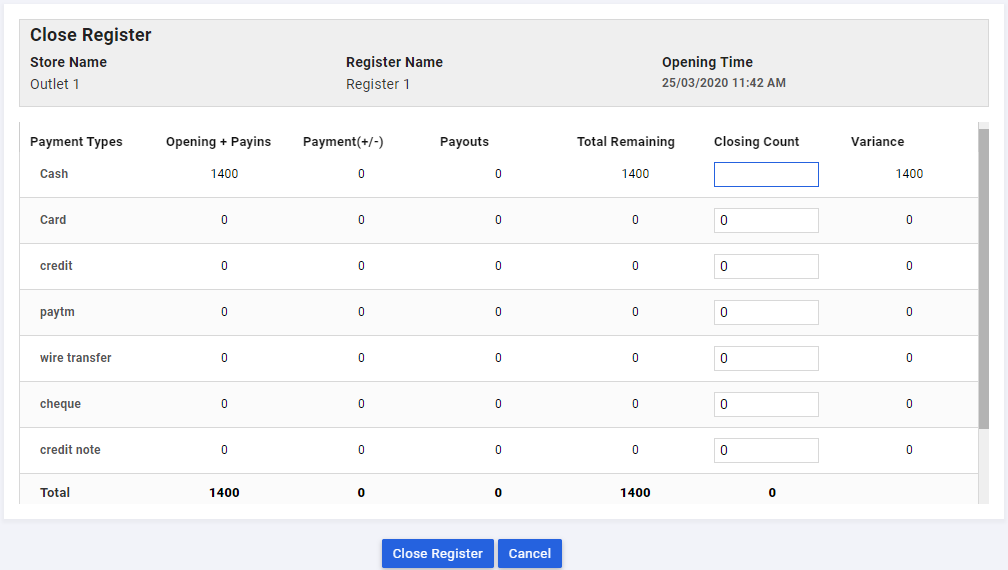
Task: Select the Payment(+/-) column header
Action: pos(343,141)
